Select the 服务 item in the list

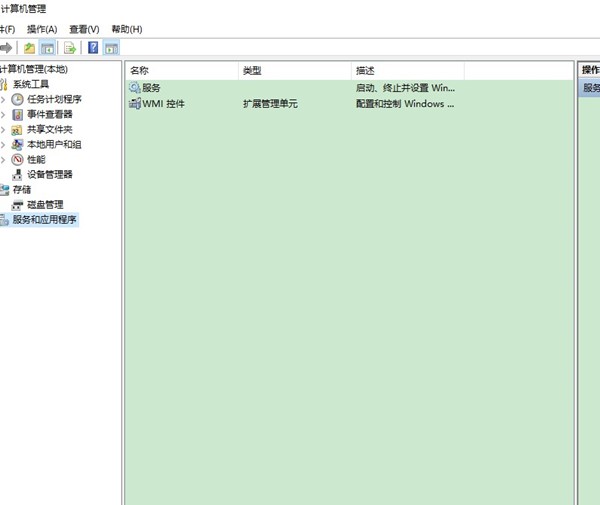coord(151,88)
